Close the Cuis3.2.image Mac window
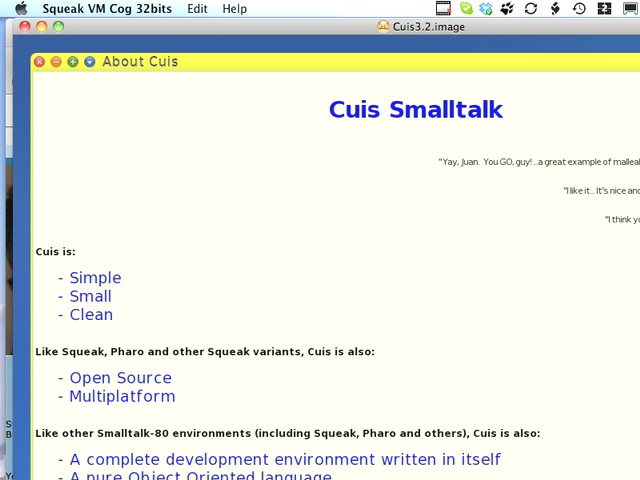640x480 pixels. click(x=25, y=27)
